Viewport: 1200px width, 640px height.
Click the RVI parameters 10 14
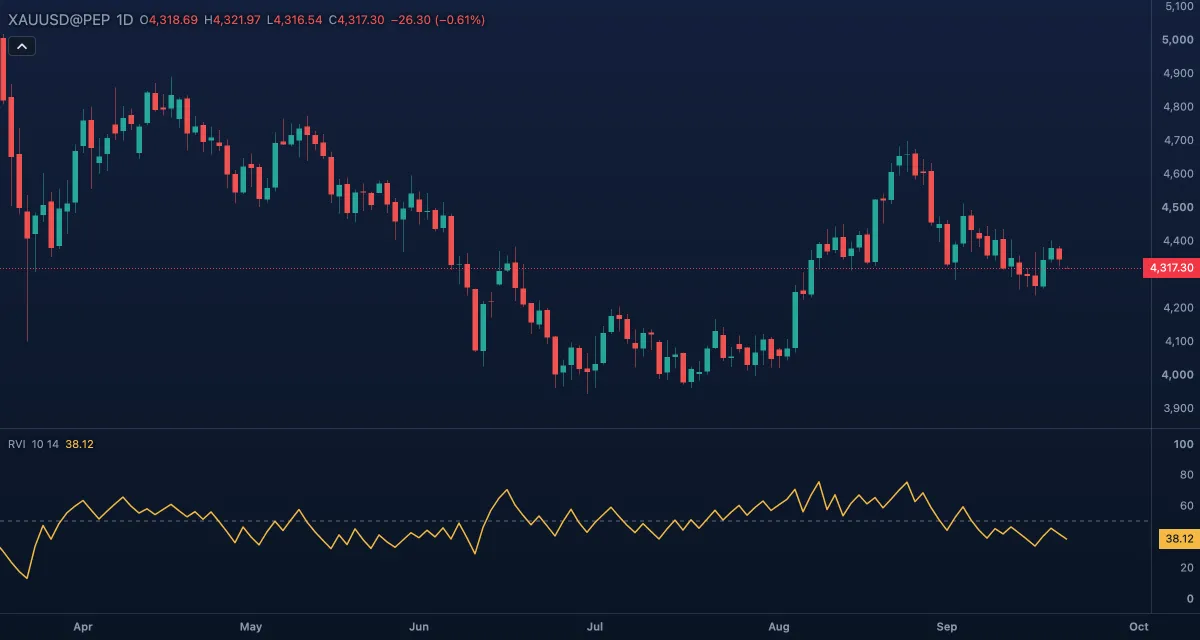(x=45, y=444)
